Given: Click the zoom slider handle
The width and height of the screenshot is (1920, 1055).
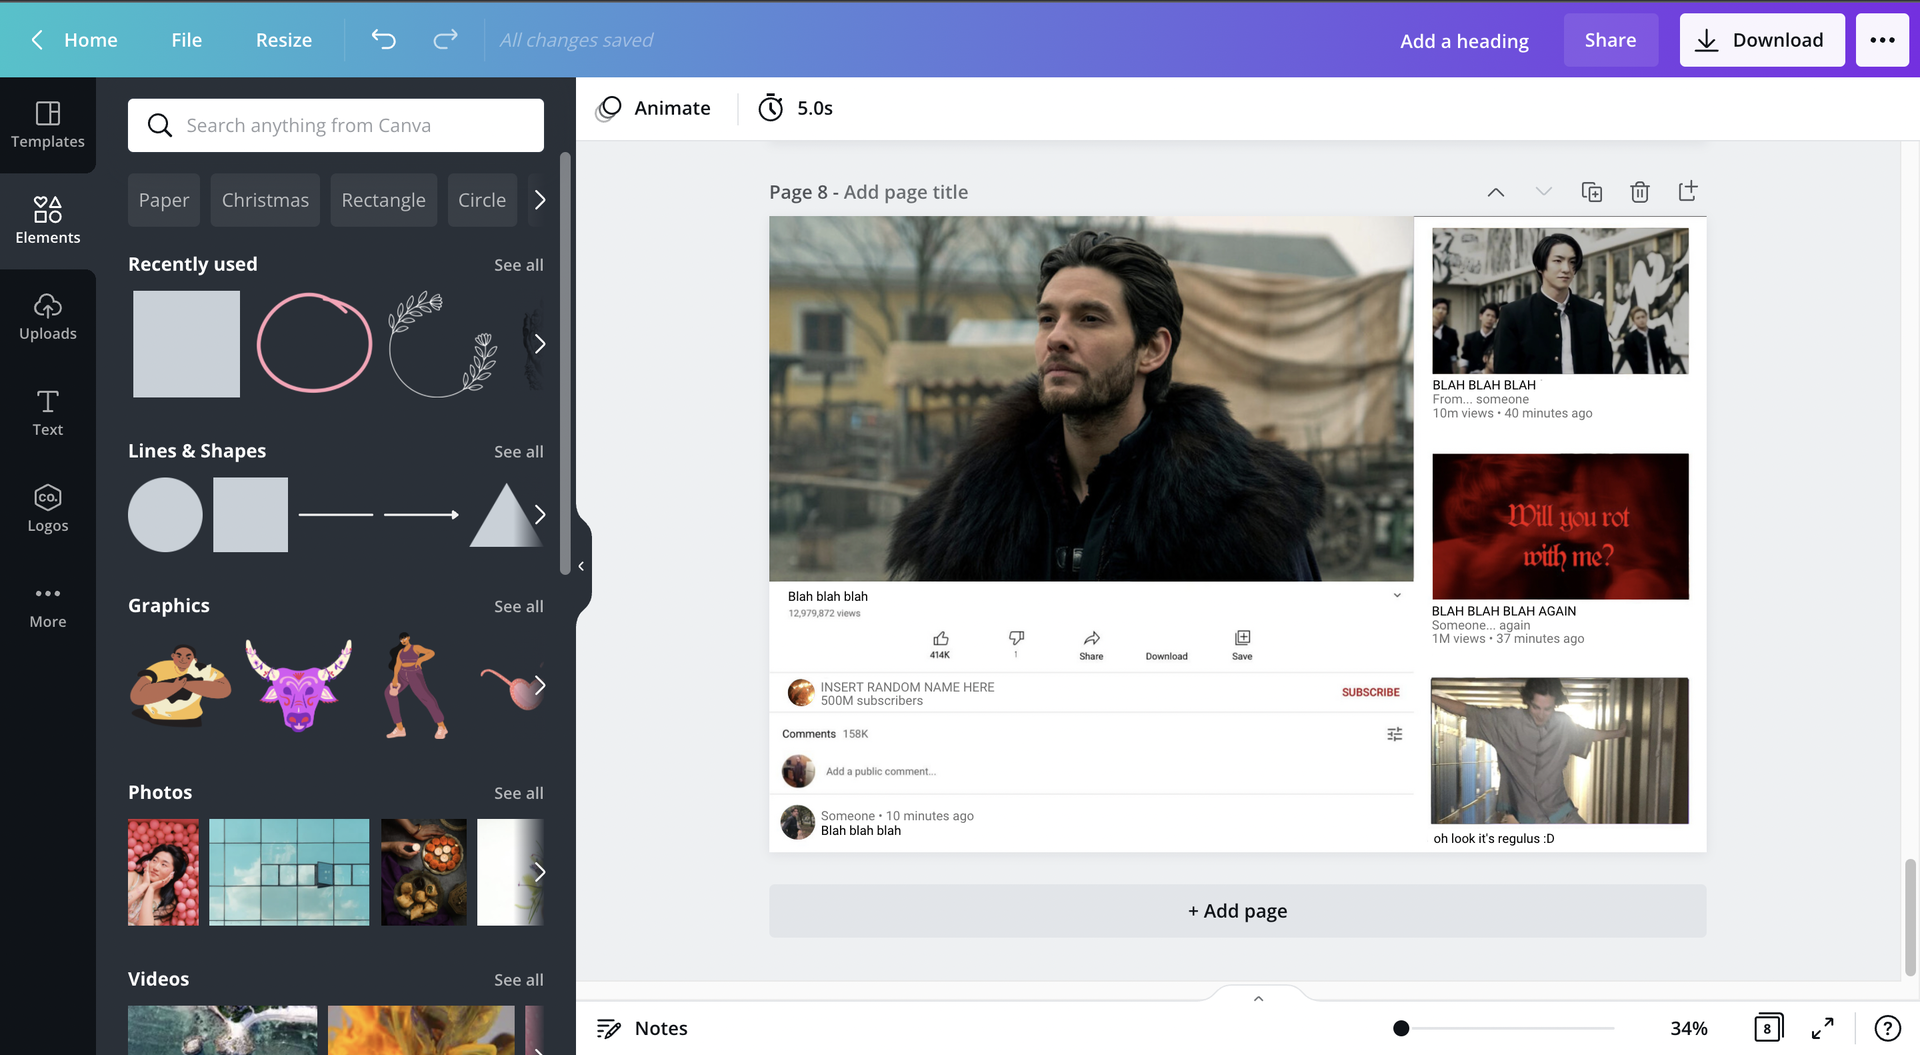Looking at the screenshot, I should [x=1401, y=1028].
